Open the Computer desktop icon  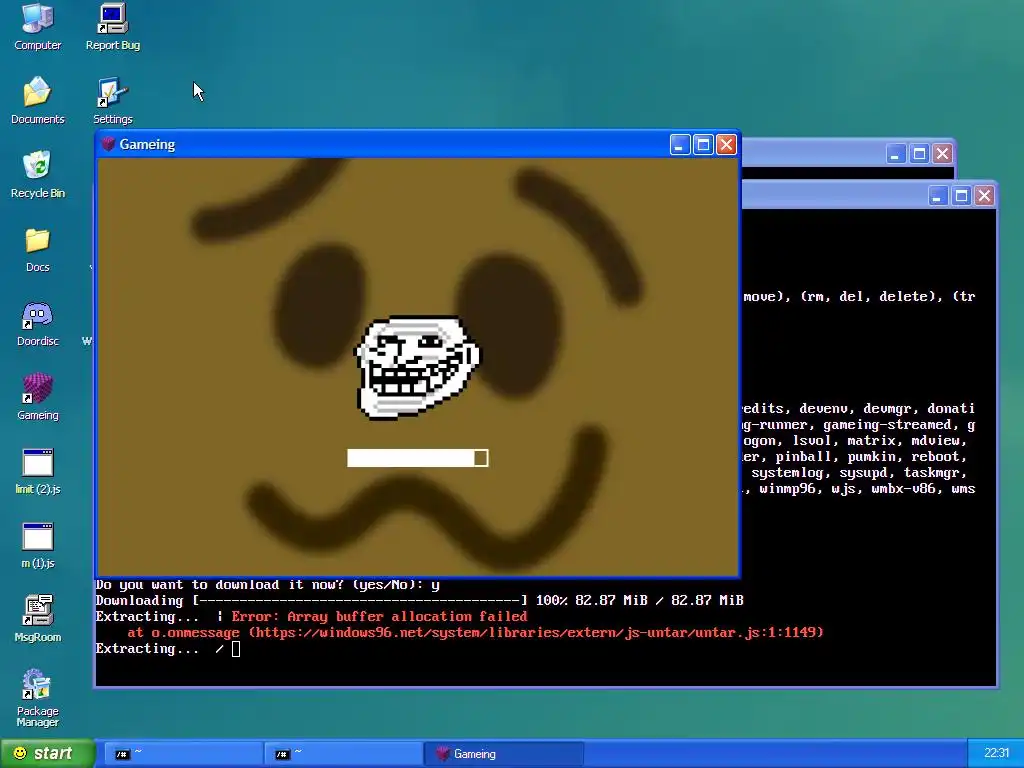[37, 26]
